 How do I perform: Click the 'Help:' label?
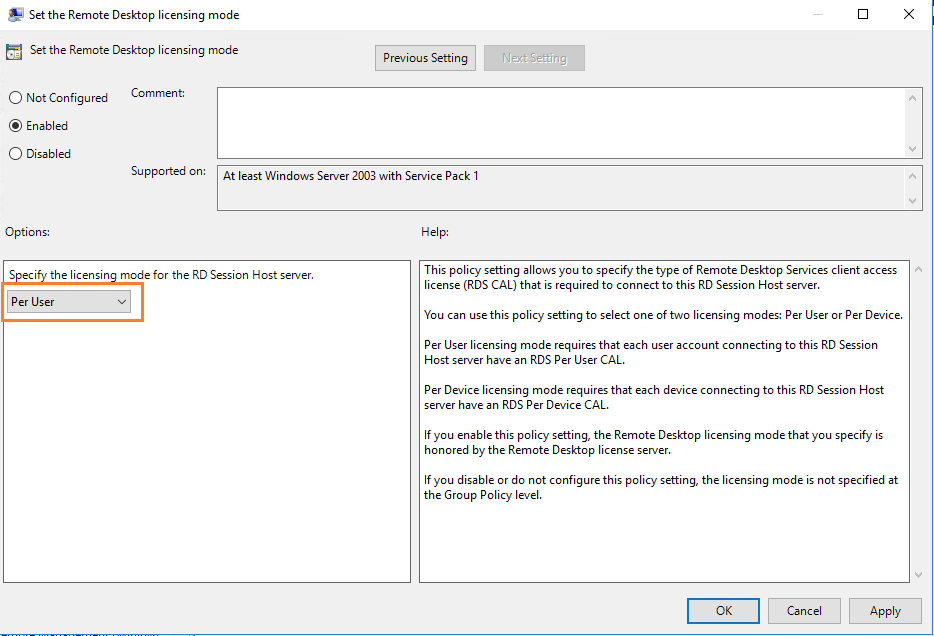(435, 232)
